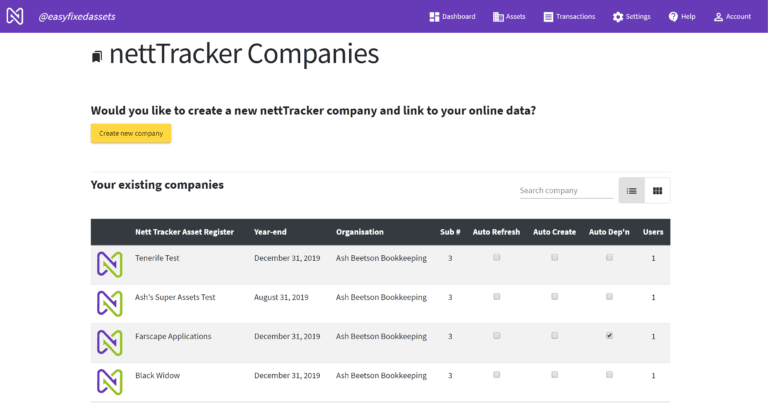Toggle Auto Dep'n for Ash's Super Assets Test
The image size is (768, 403).
pyautogui.click(x=609, y=296)
